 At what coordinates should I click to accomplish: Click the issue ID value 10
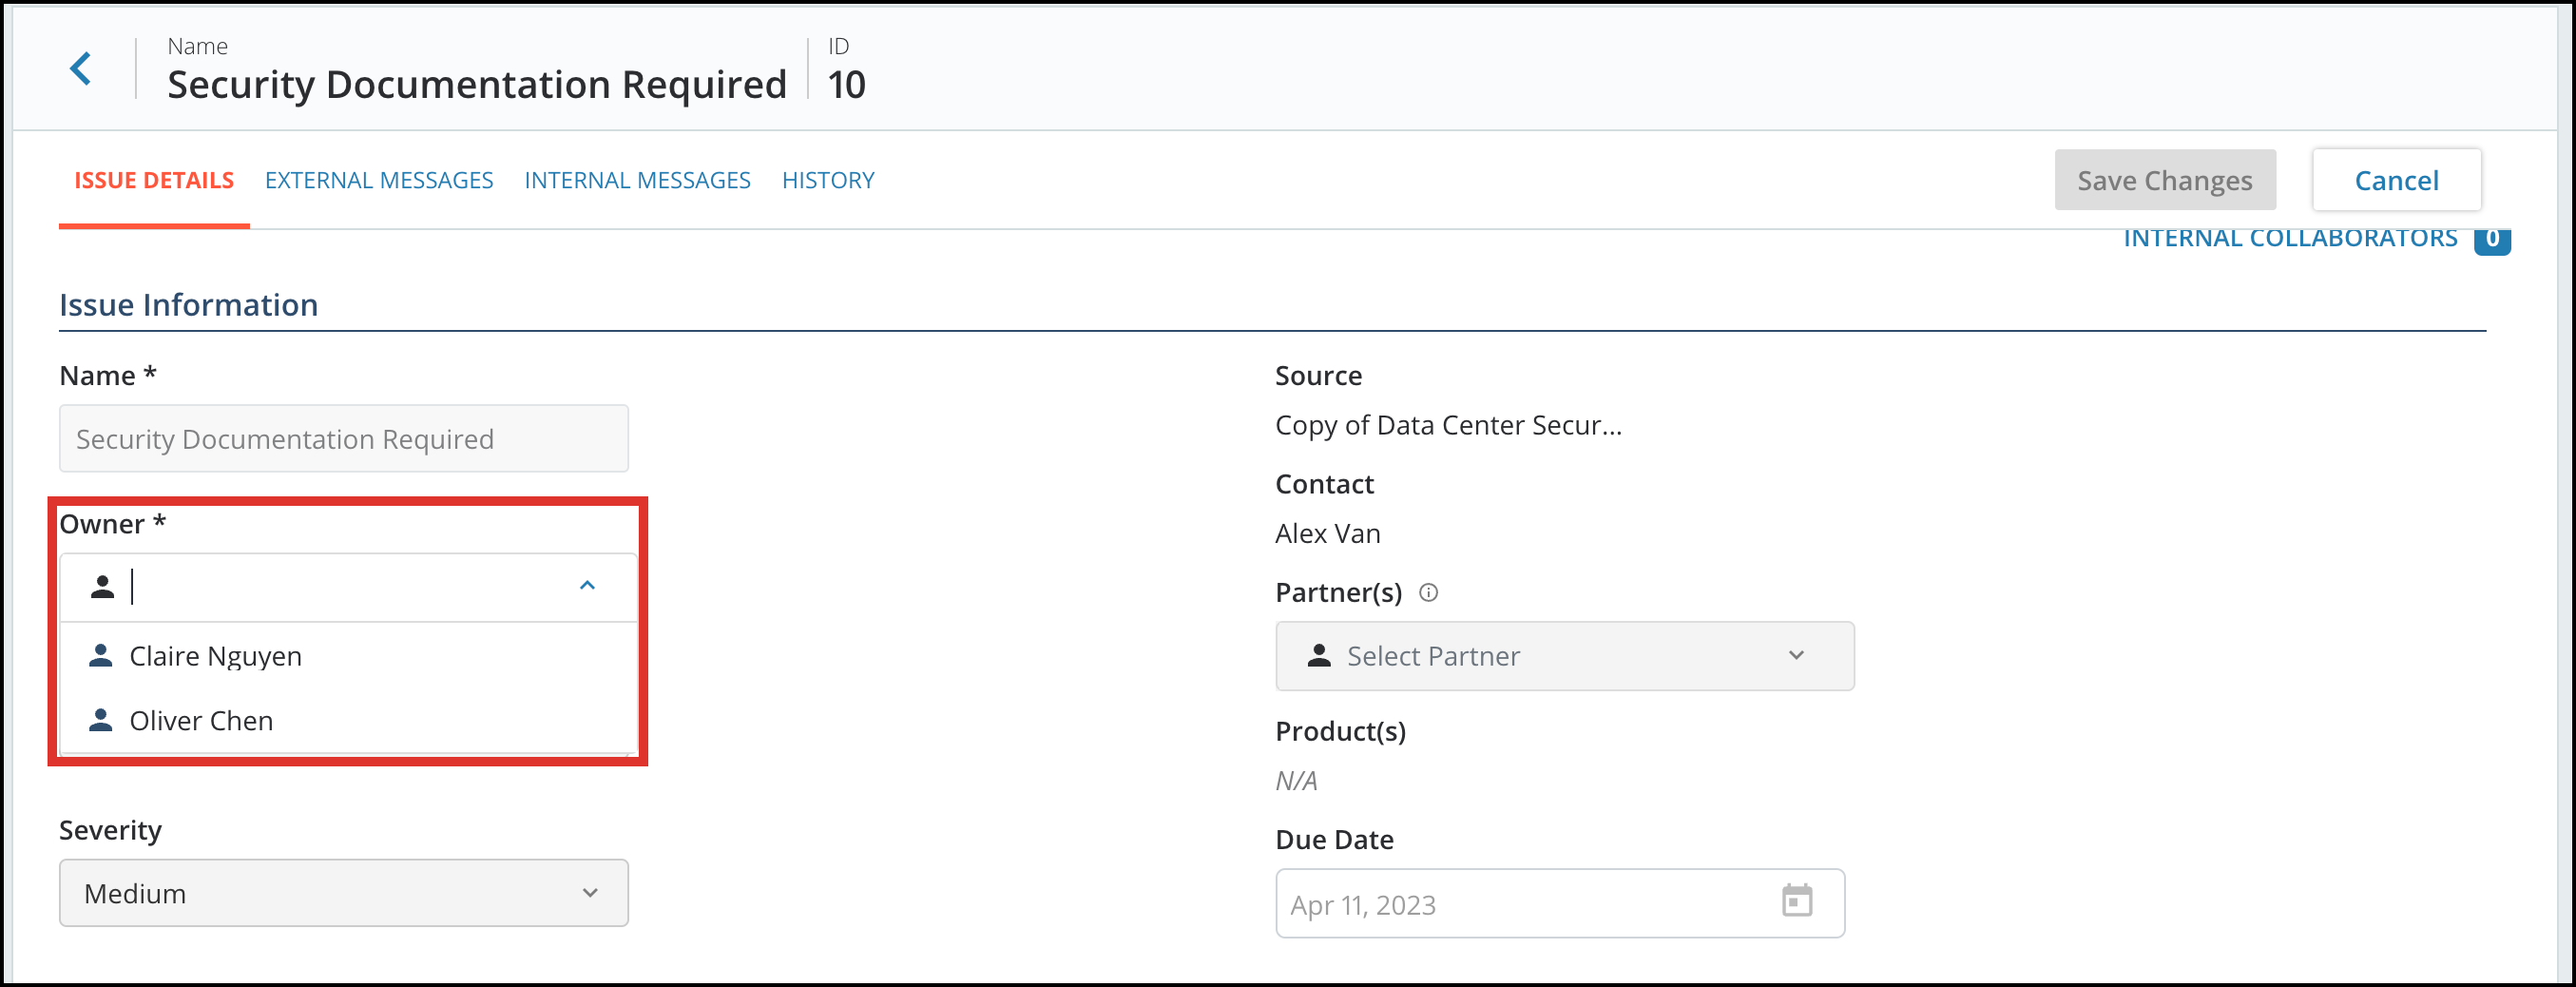coord(846,84)
